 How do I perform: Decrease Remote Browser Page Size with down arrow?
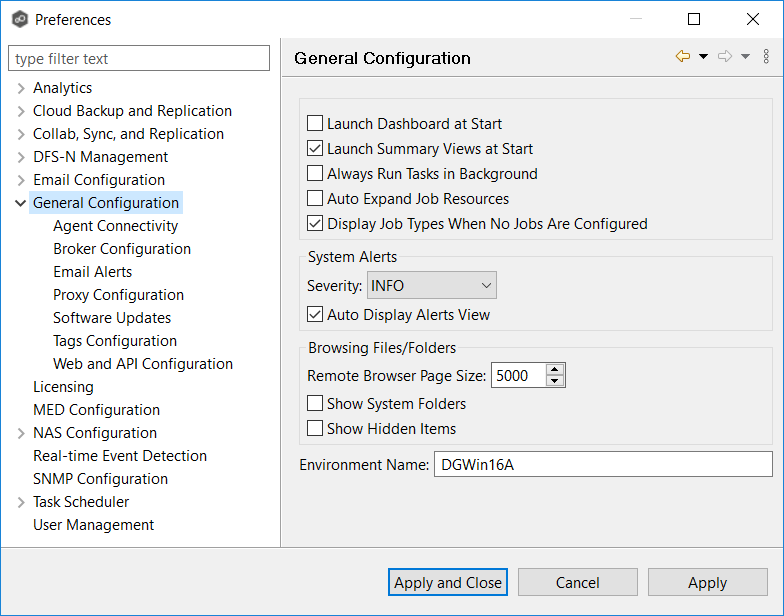pyautogui.click(x=555, y=382)
